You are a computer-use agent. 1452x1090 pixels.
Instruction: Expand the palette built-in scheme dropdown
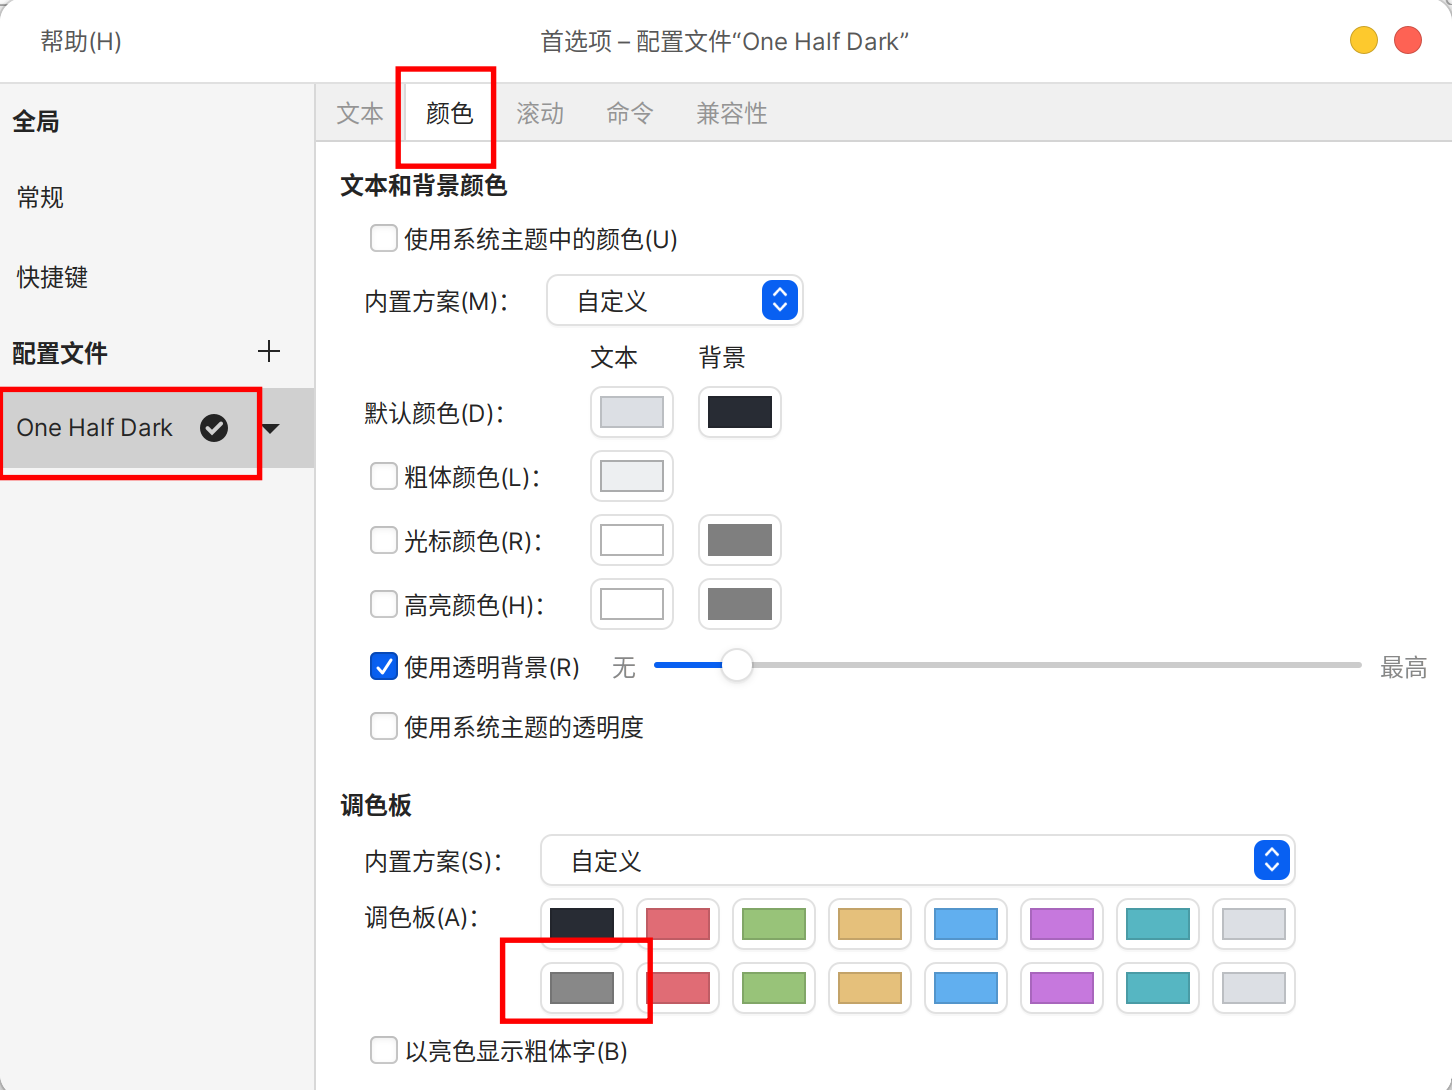(917, 861)
